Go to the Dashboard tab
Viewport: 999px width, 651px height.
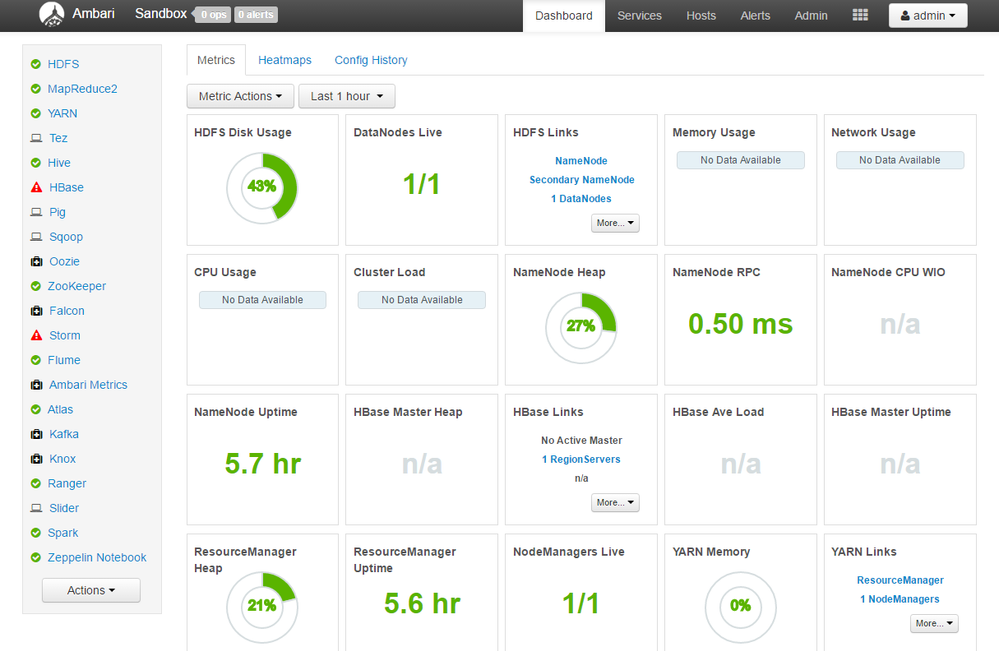pos(564,16)
